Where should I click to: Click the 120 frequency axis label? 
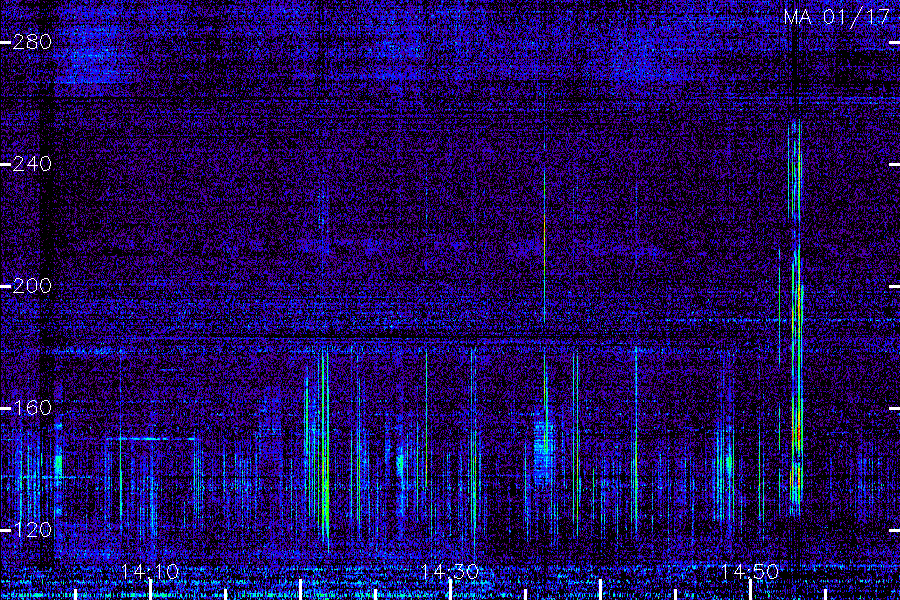pyautogui.click(x=32, y=530)
